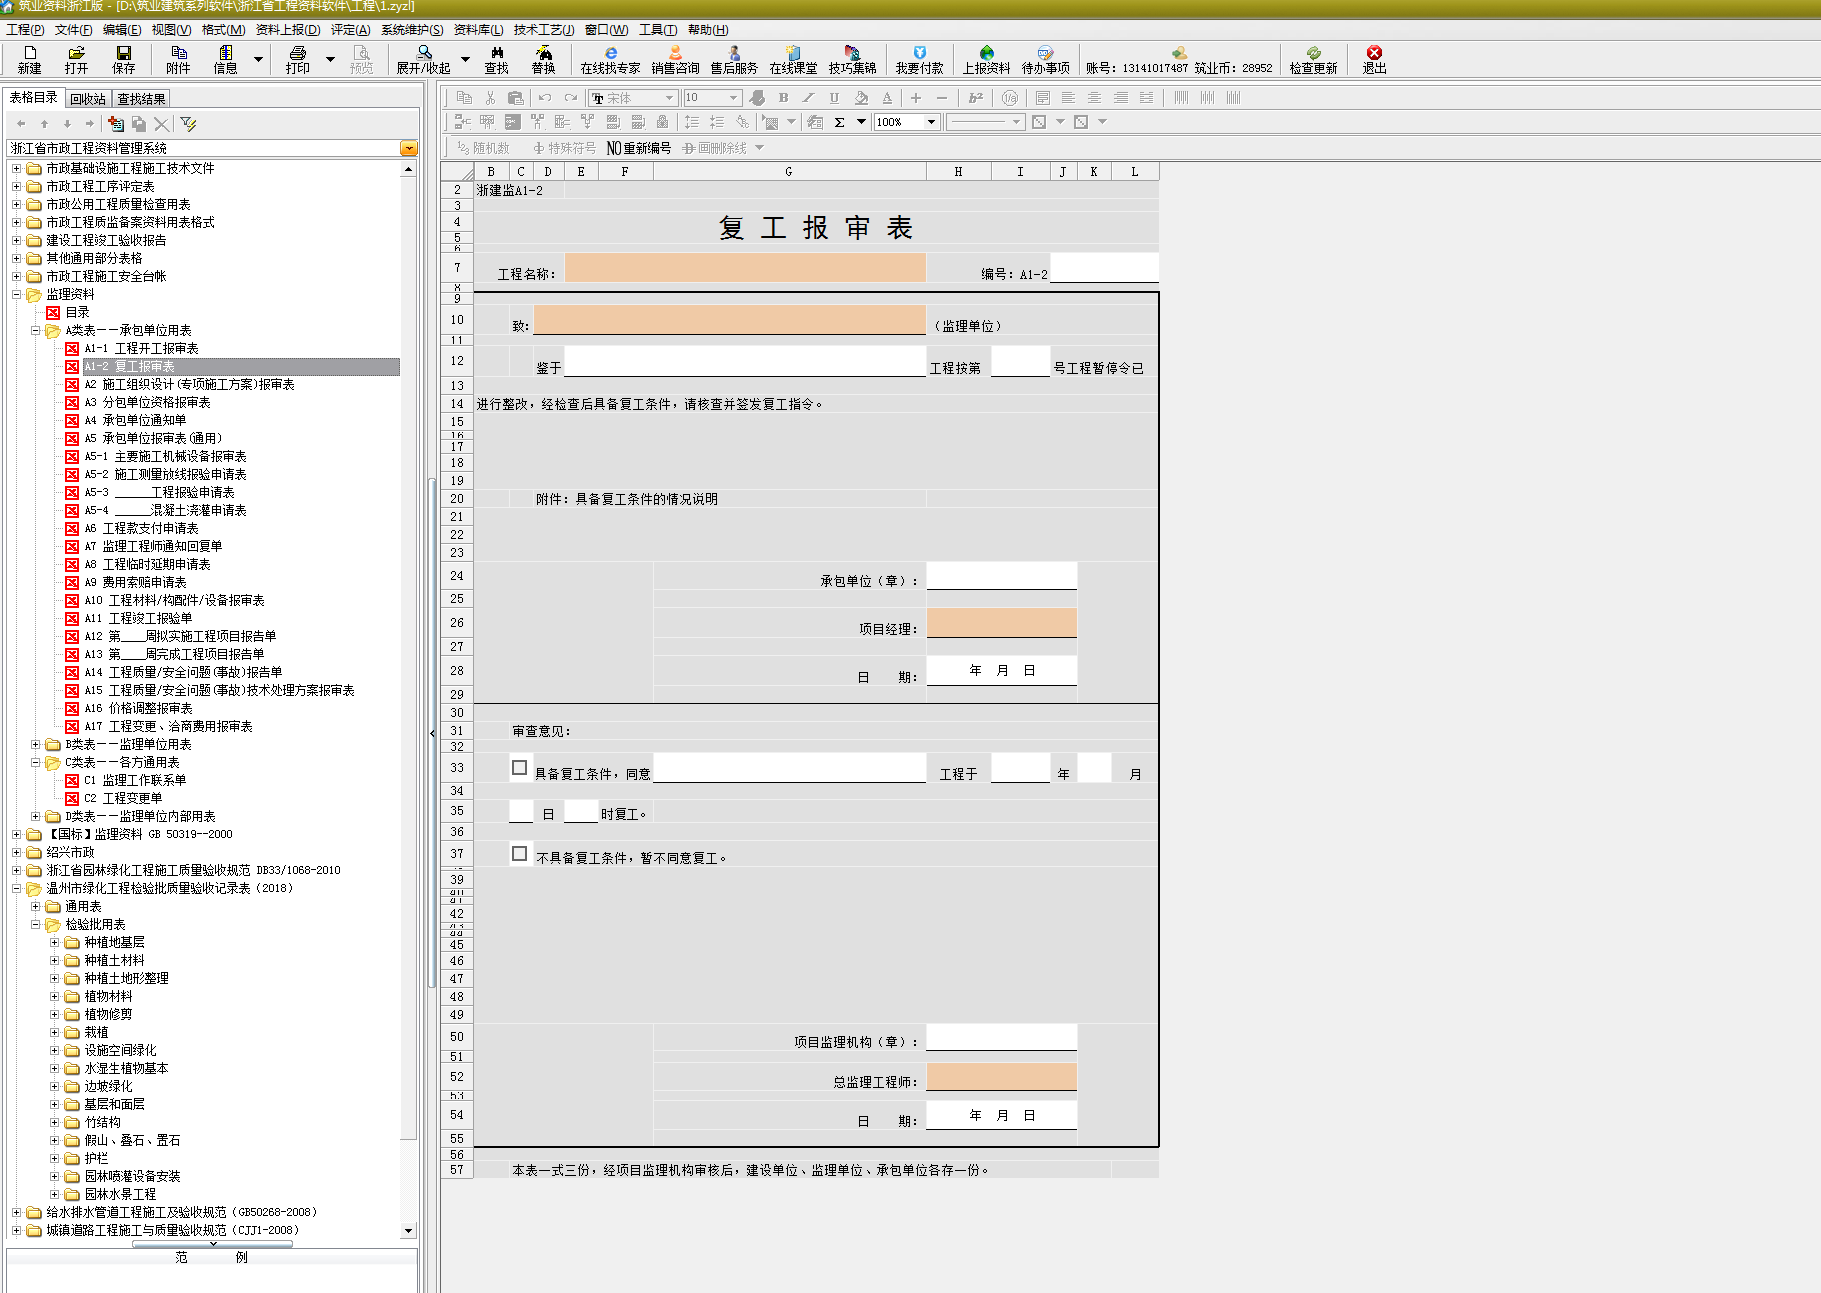Click the 展开/收起 toolbar icon
1821x1293 pixels.
click(x=424, y=59)
